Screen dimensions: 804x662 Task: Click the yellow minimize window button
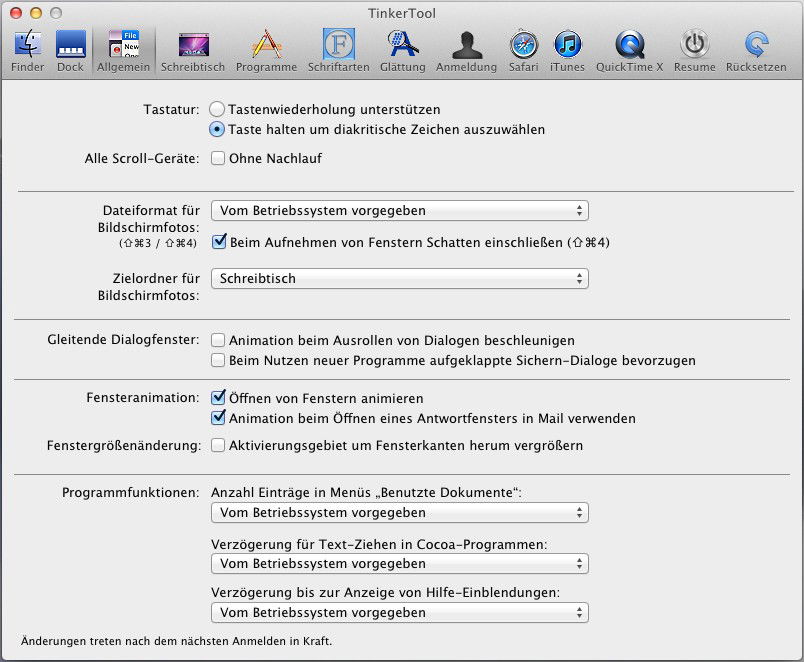click(x=36, y=13)
